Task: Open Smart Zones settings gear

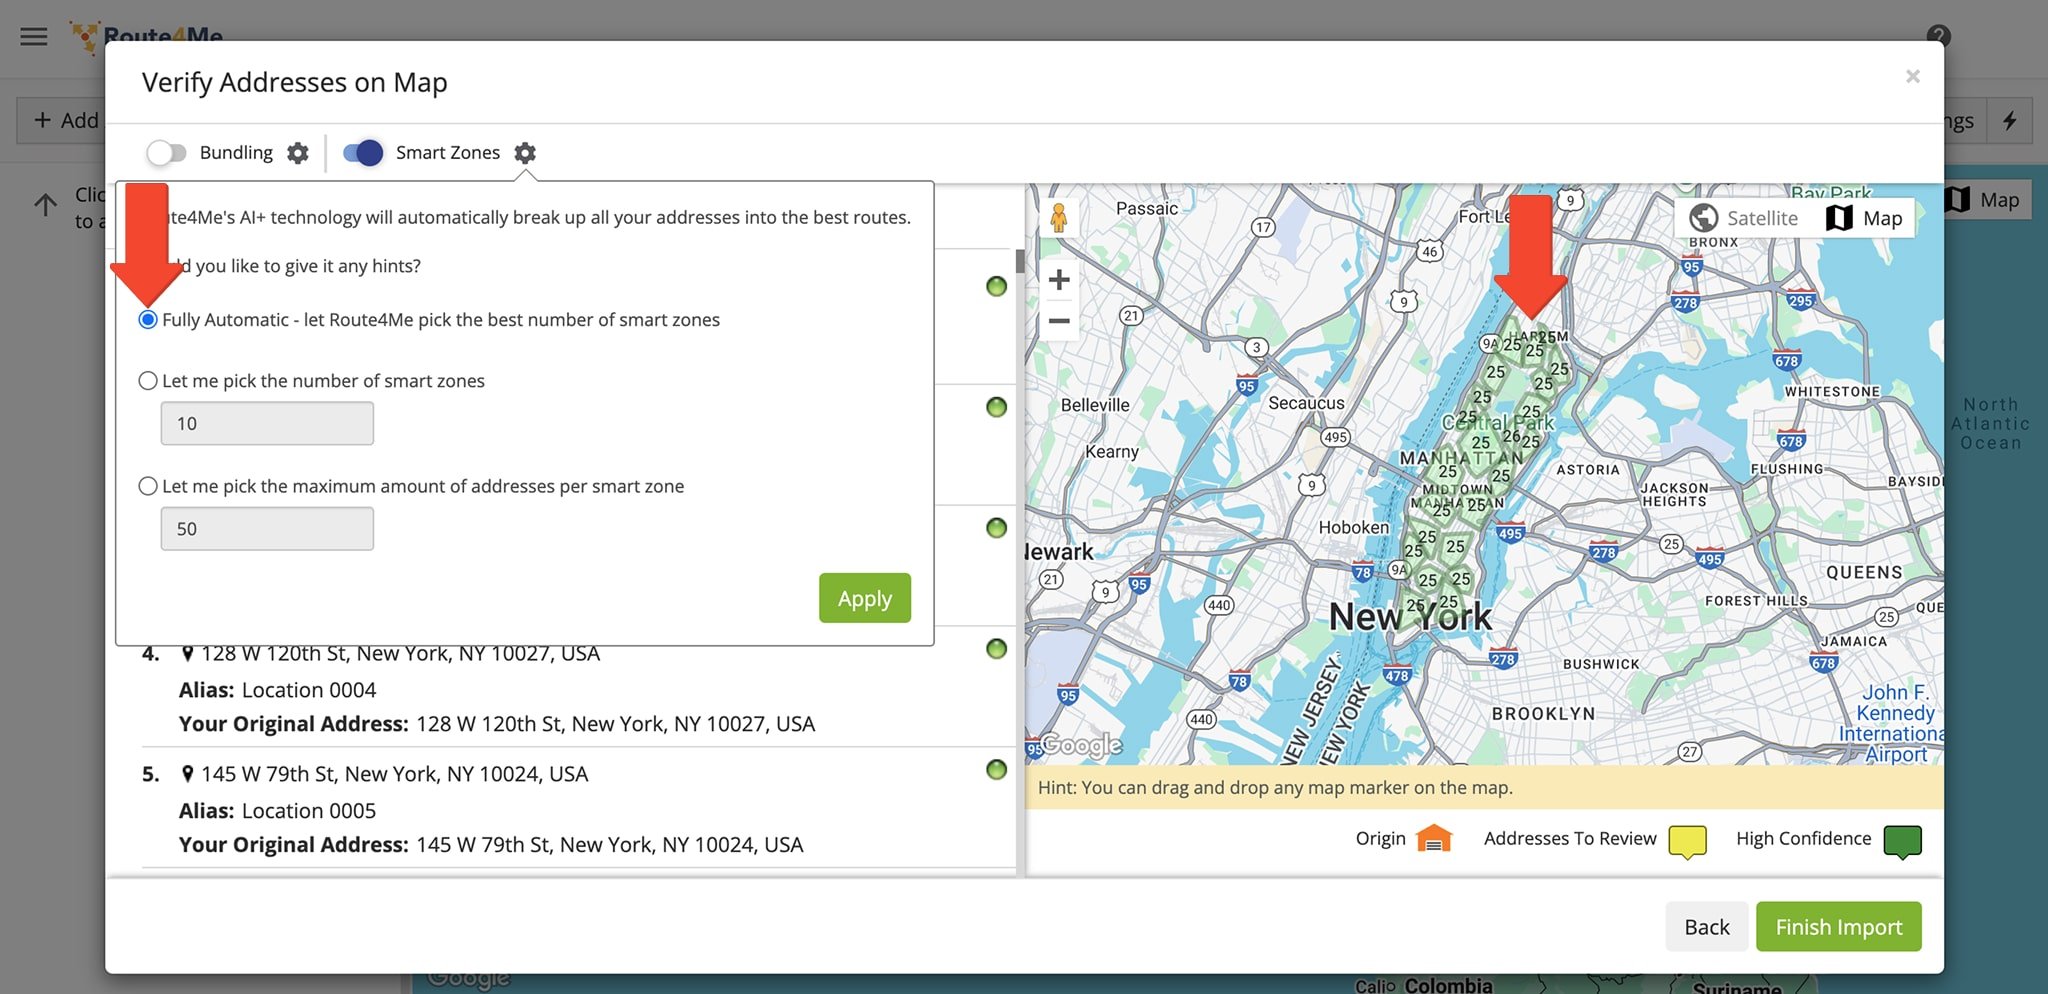Action: 525,153
